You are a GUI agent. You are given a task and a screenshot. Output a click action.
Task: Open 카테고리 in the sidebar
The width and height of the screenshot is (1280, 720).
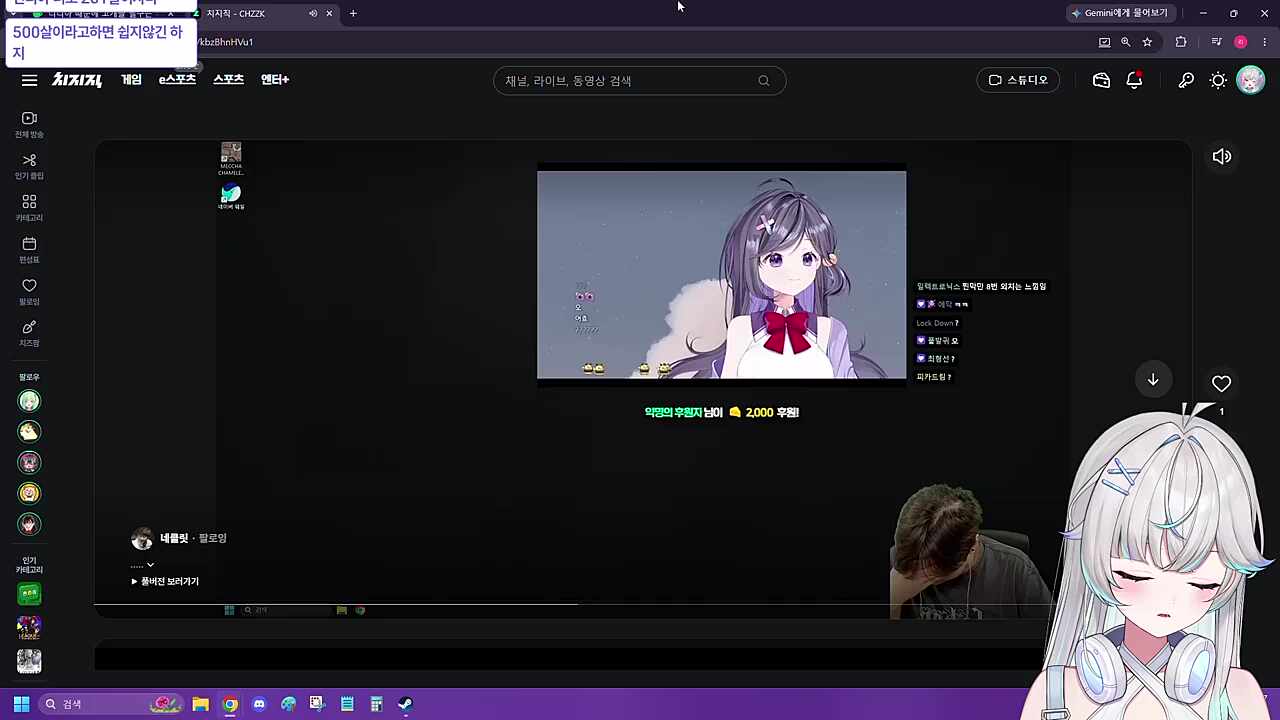29,209
